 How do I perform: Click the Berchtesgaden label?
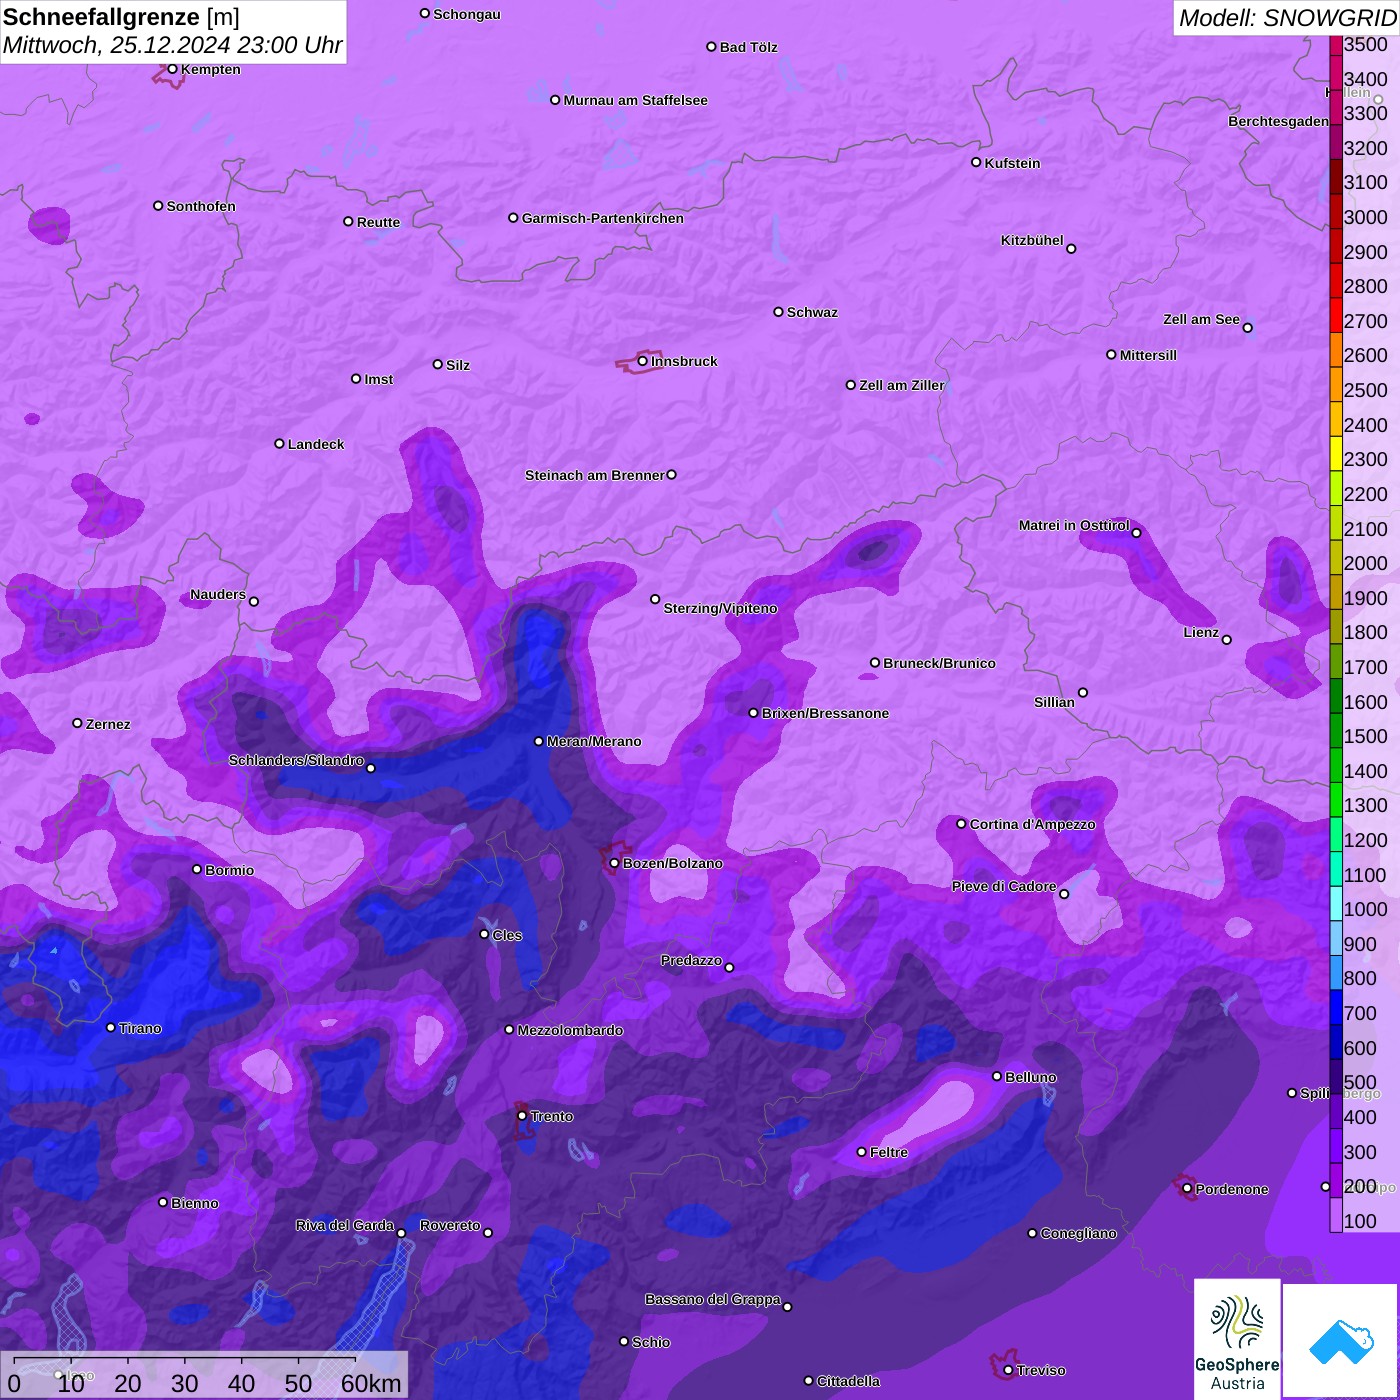point(1278,121)
